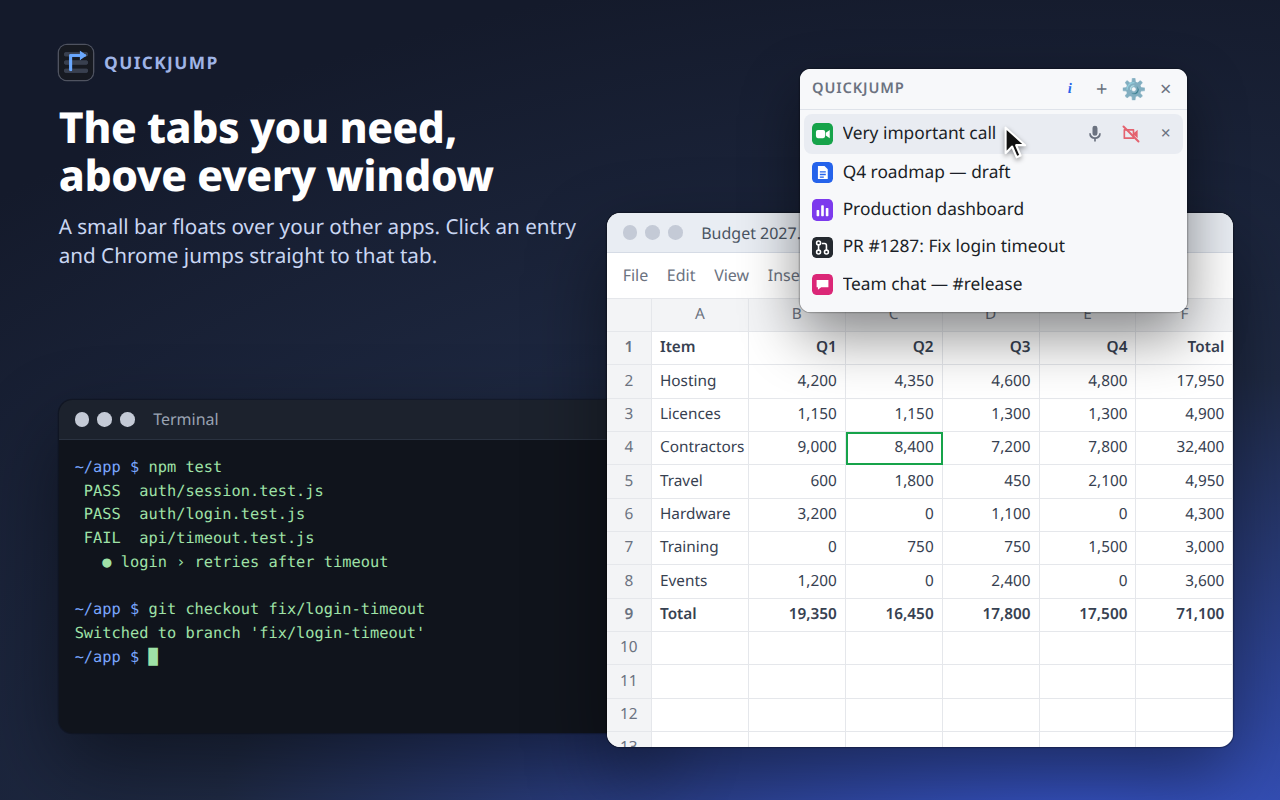Click the npm test command line
The height and width of the screenshot is (800, 1280).
coord(148,467)
